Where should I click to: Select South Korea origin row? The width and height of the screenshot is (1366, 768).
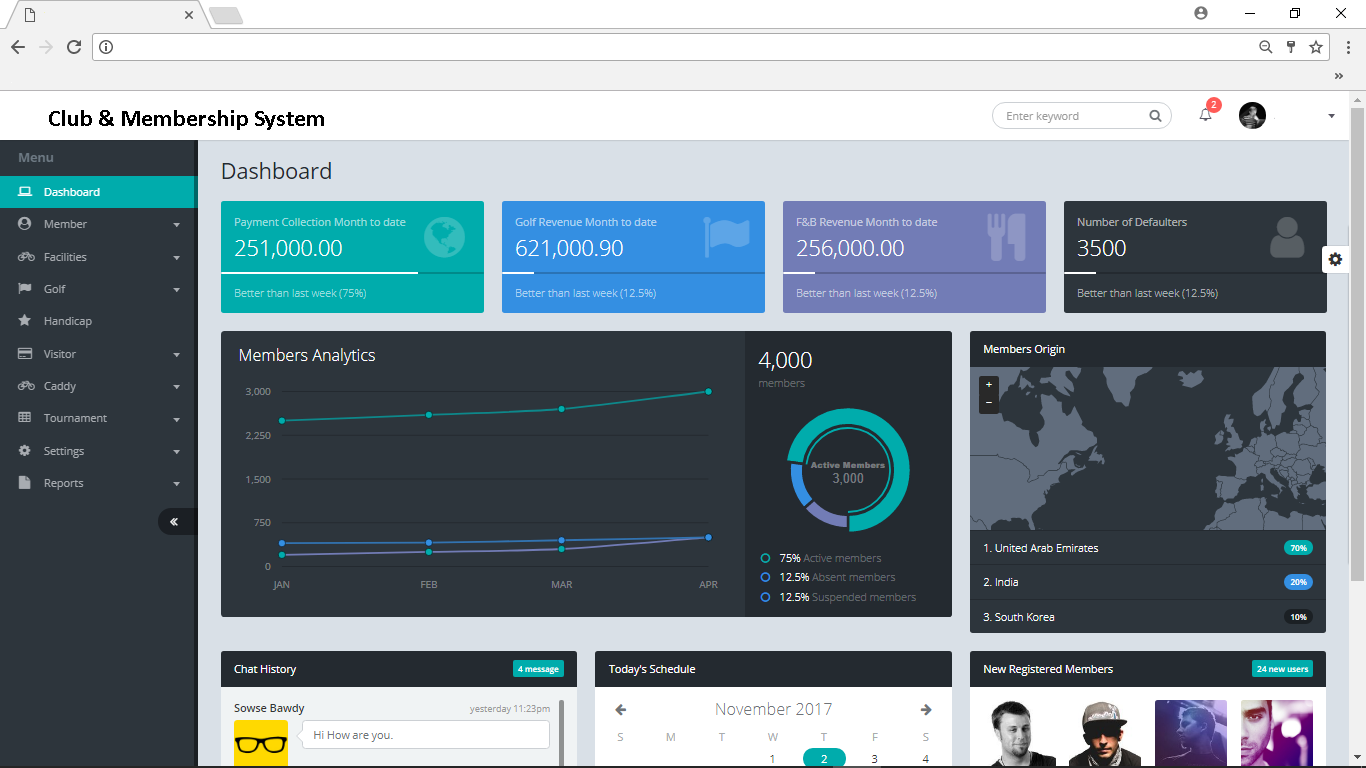point(1148,617)
